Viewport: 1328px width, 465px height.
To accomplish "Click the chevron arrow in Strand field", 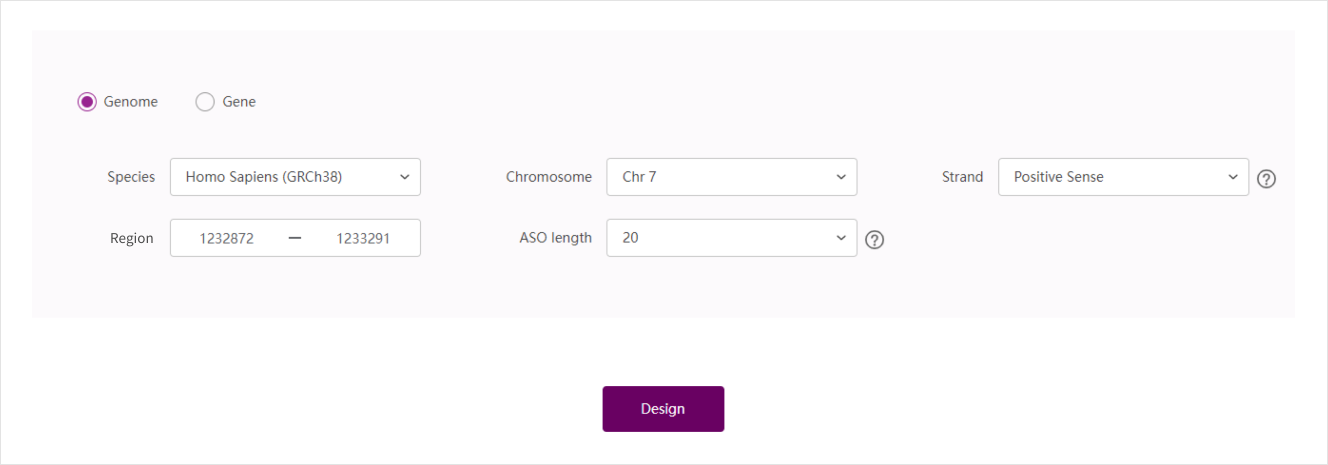I will tap(1233, 177).
